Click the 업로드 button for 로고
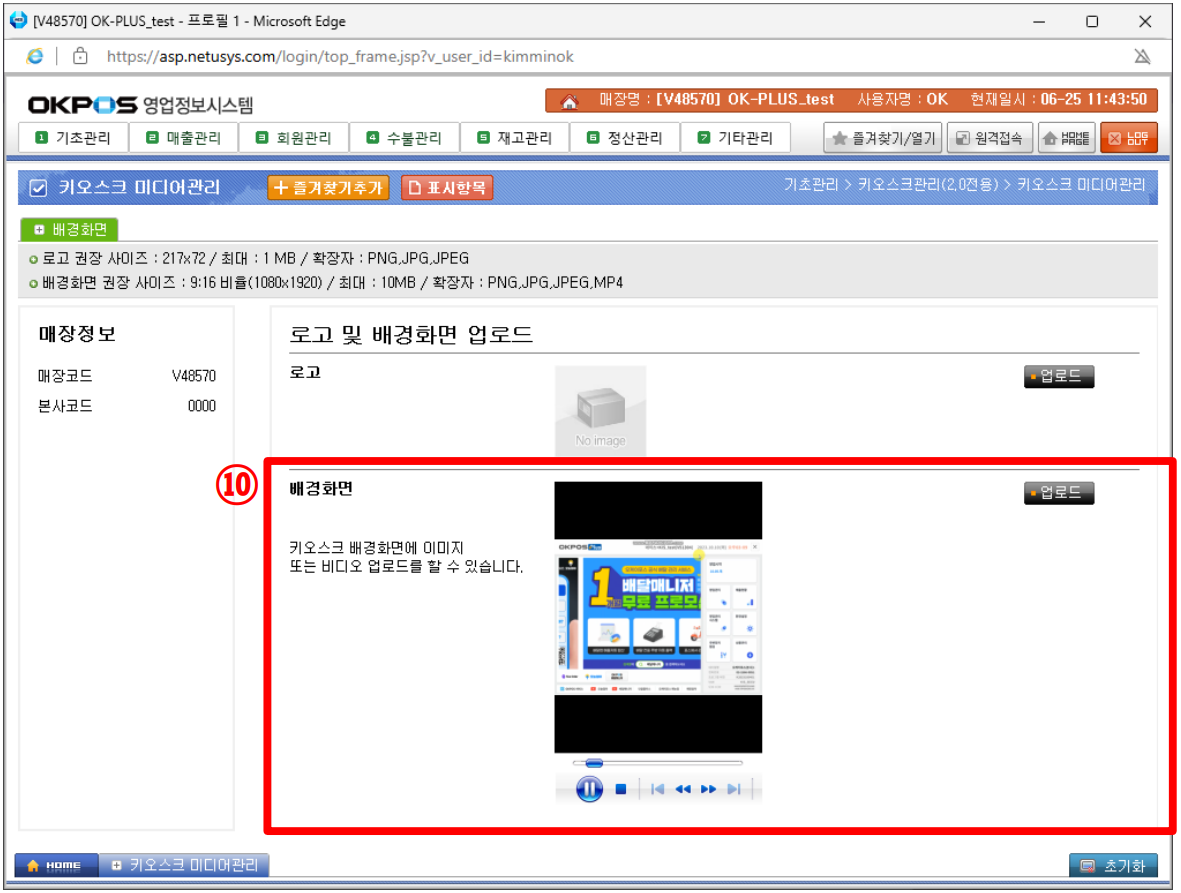Image resolution: width=1181 pixels, height=893 pixels. click(x=1059, y=377)
